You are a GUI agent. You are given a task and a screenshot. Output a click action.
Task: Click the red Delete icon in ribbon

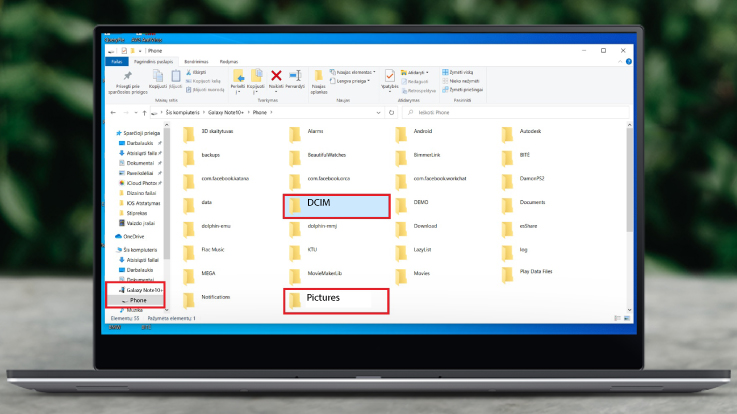pyautogui.click(x=276, y=76)
